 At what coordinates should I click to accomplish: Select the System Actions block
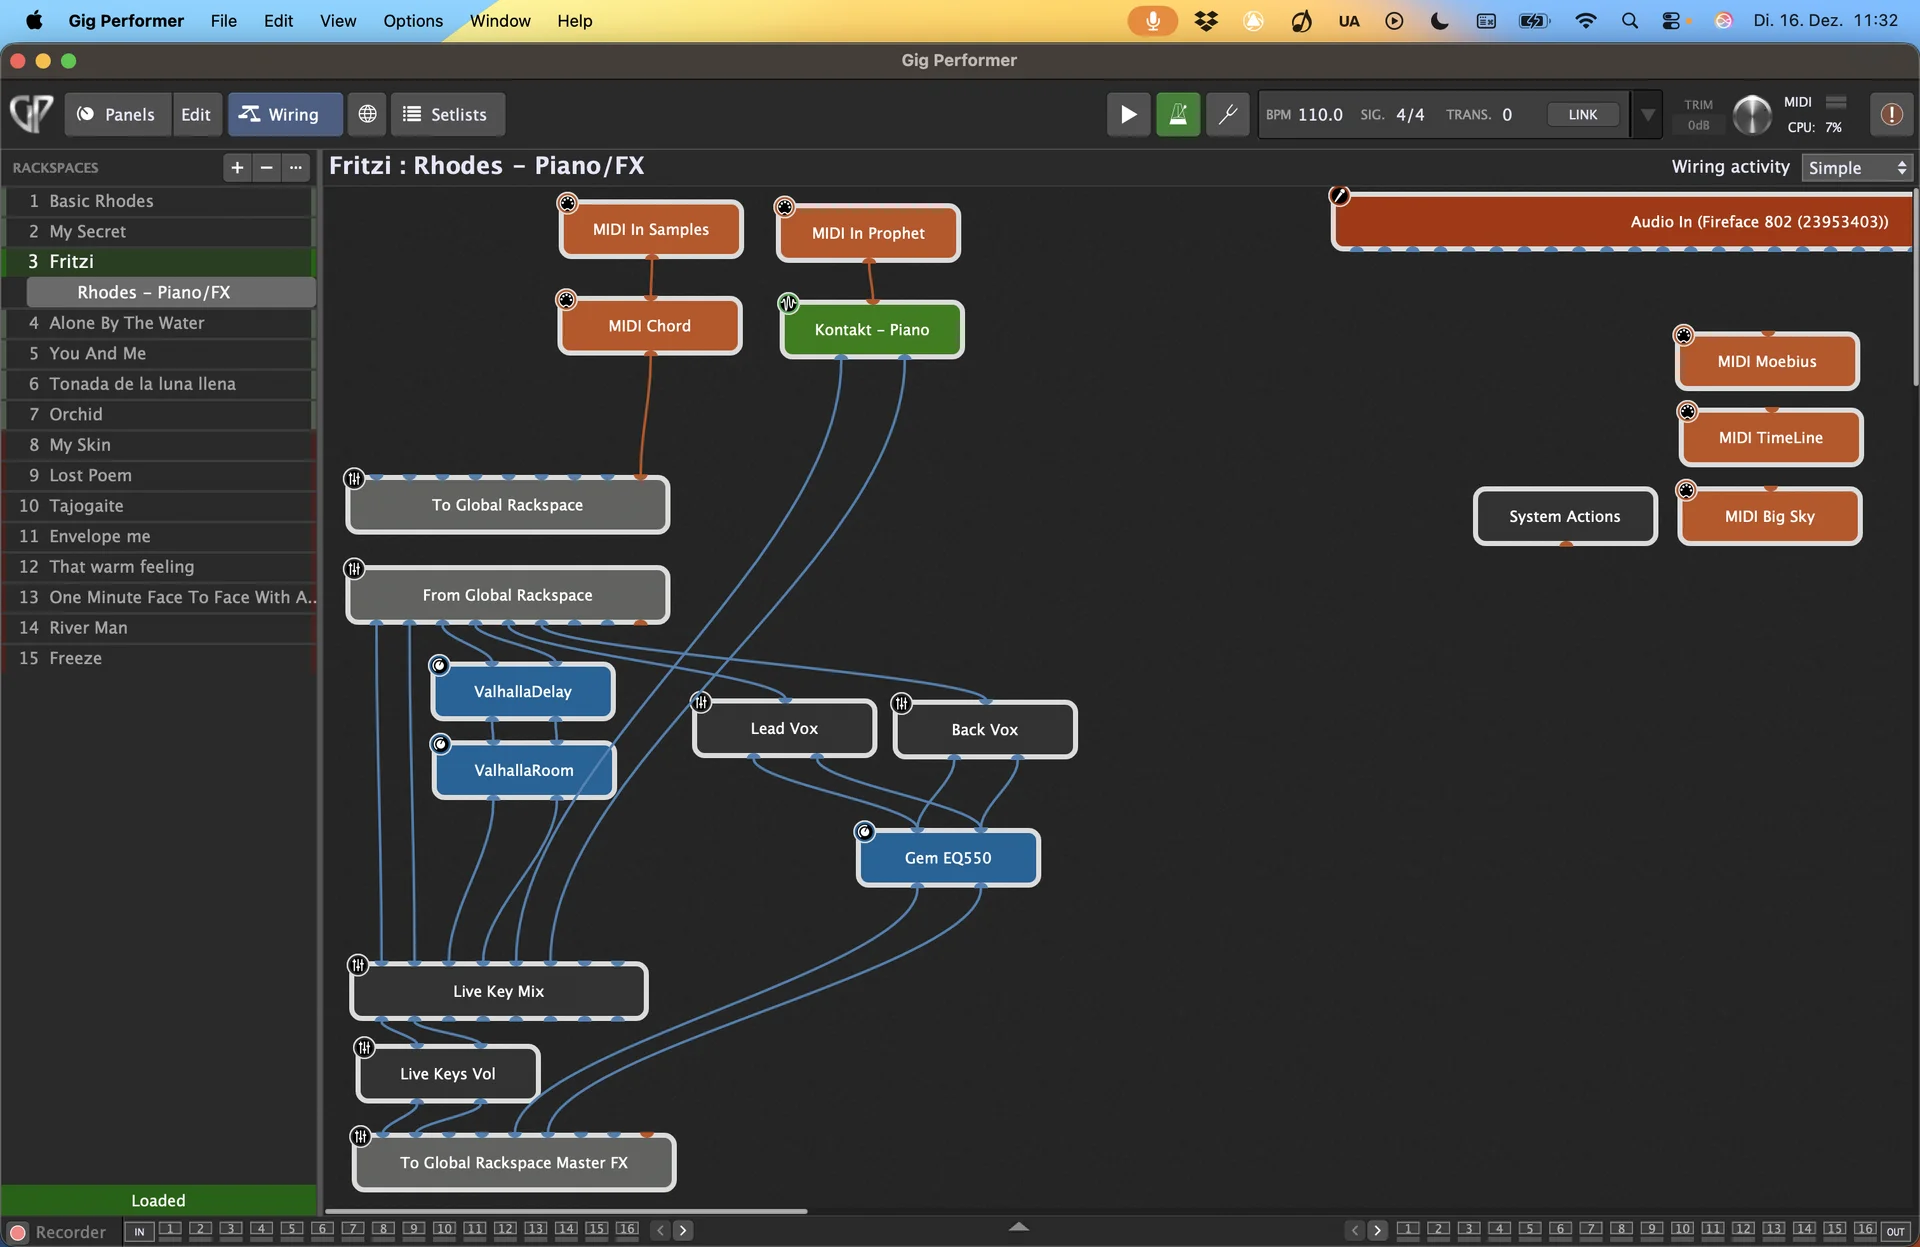tap(1565, 516)
